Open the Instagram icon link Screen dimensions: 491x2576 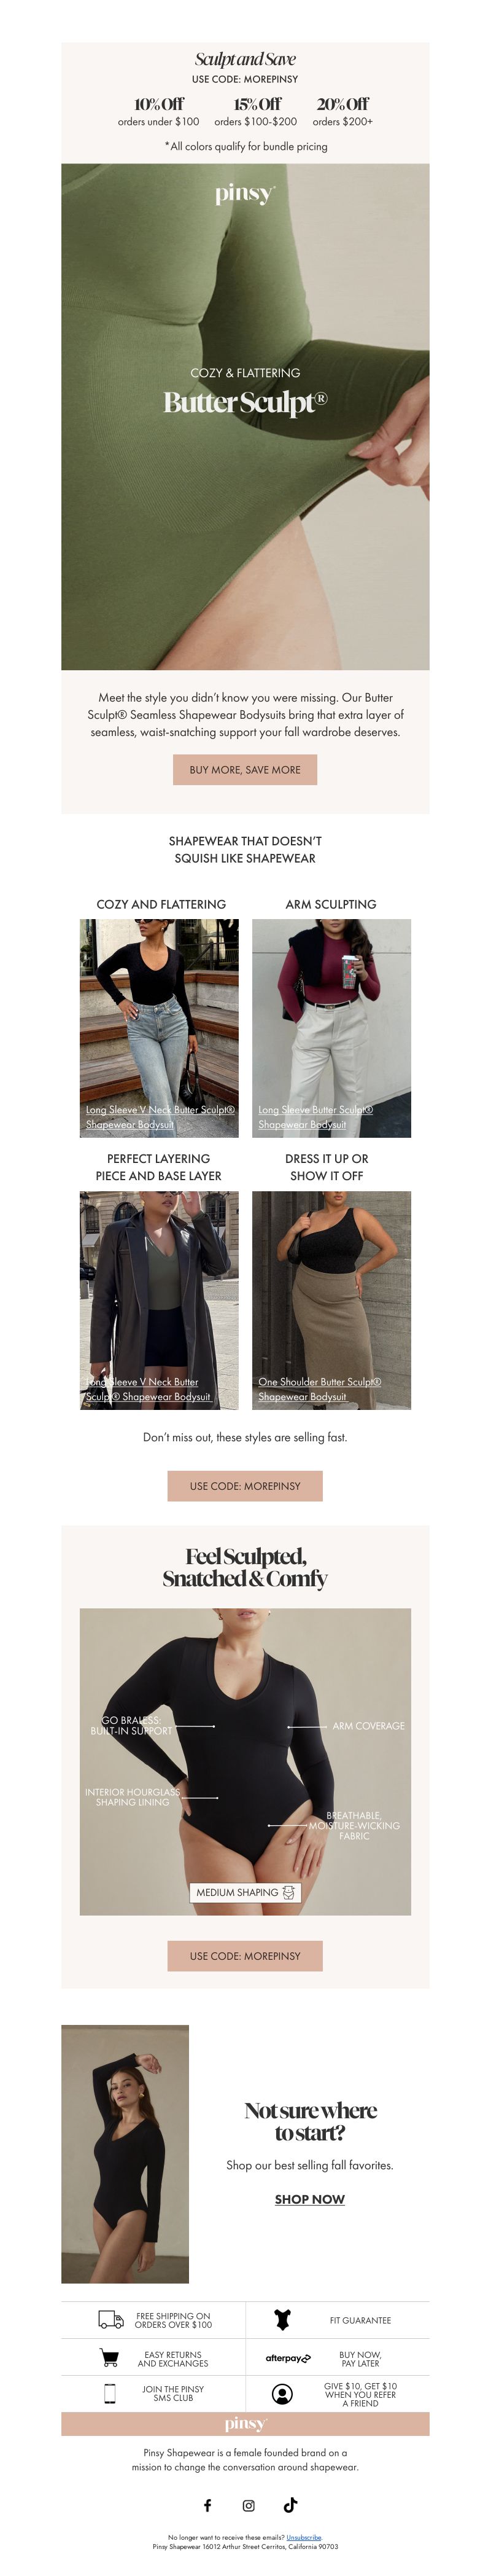[248, 2504]
